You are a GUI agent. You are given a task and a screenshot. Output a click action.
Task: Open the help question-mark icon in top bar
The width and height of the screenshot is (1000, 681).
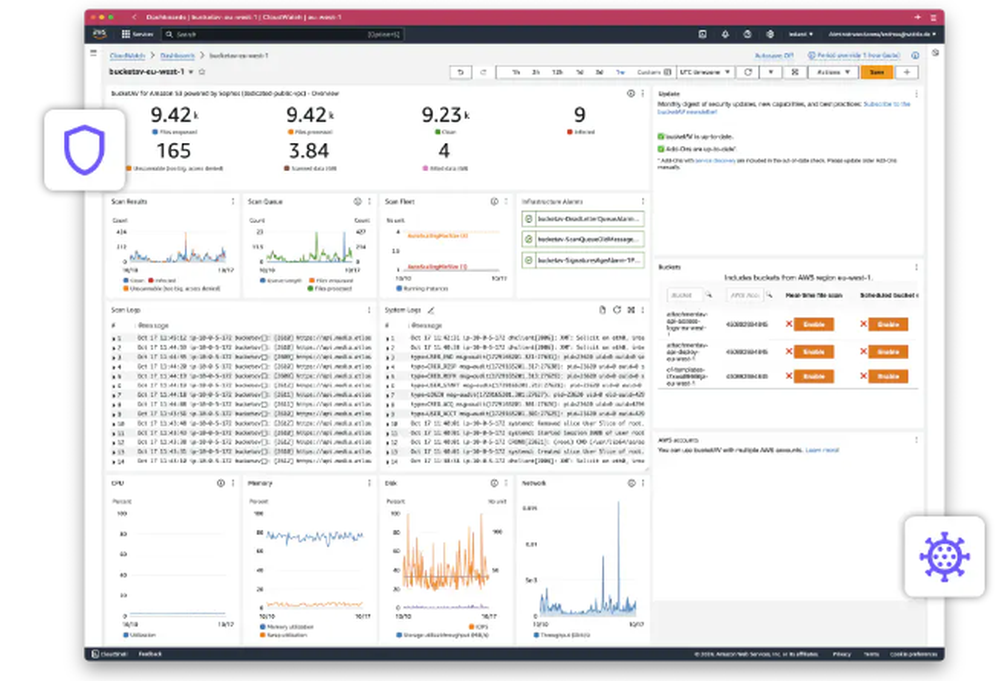pos(747,34)
